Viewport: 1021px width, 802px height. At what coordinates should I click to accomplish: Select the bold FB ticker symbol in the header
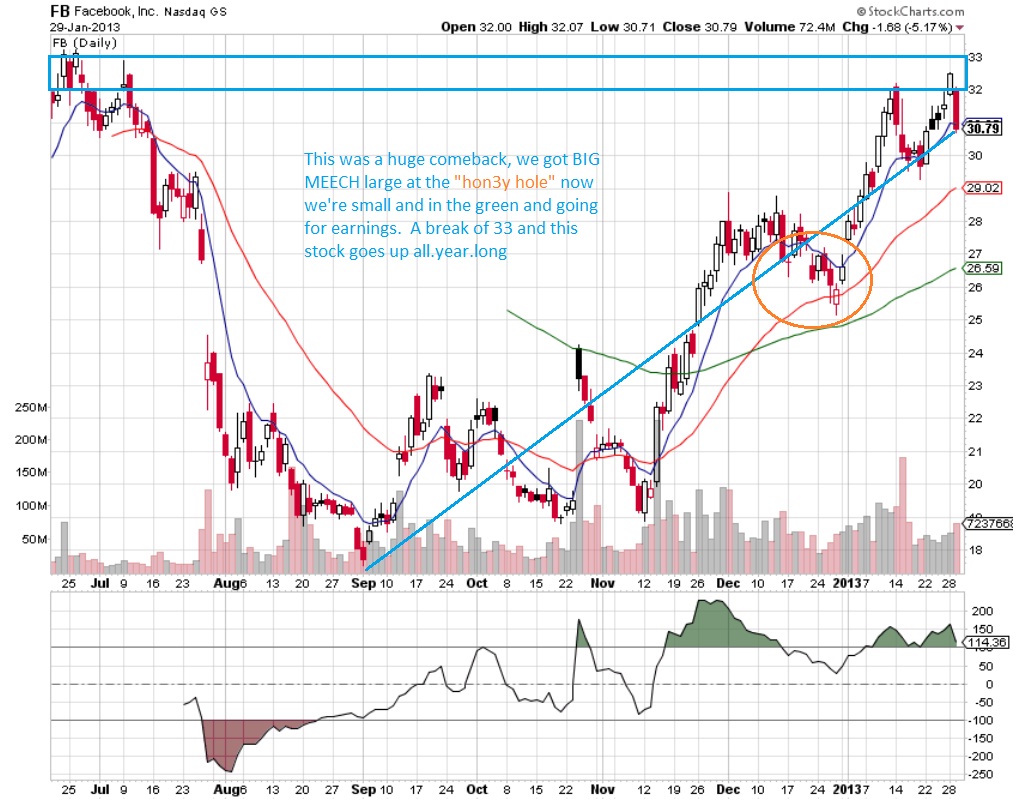tap(61, 11)
